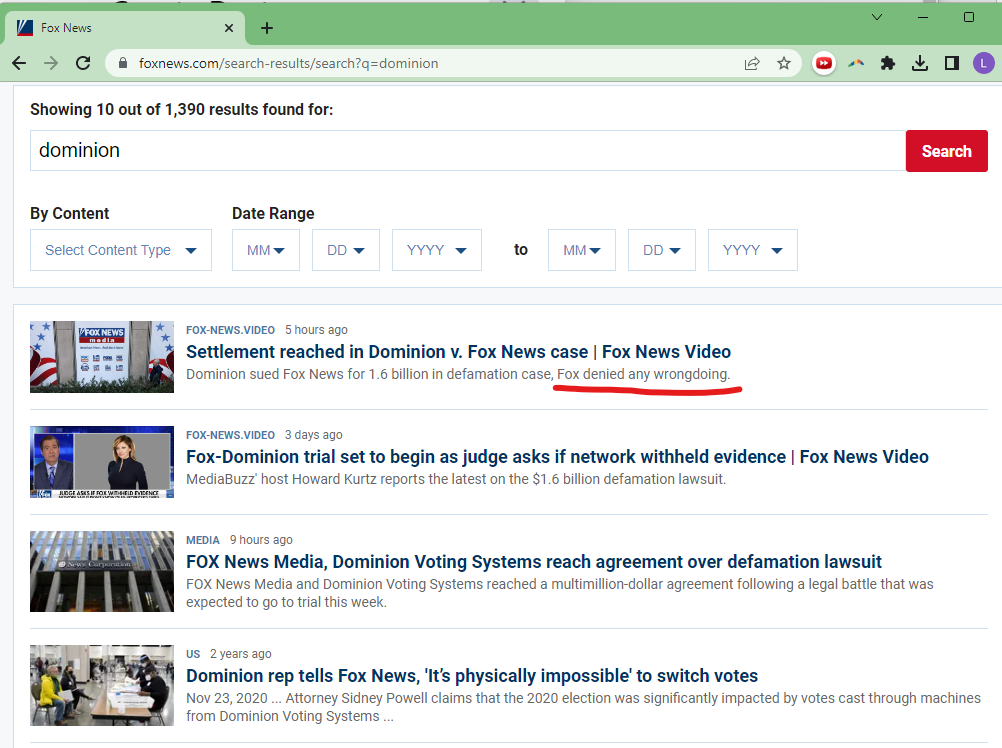1002x748 pixels.
Task: Close the Fox News tab
Action: (229, 28)
